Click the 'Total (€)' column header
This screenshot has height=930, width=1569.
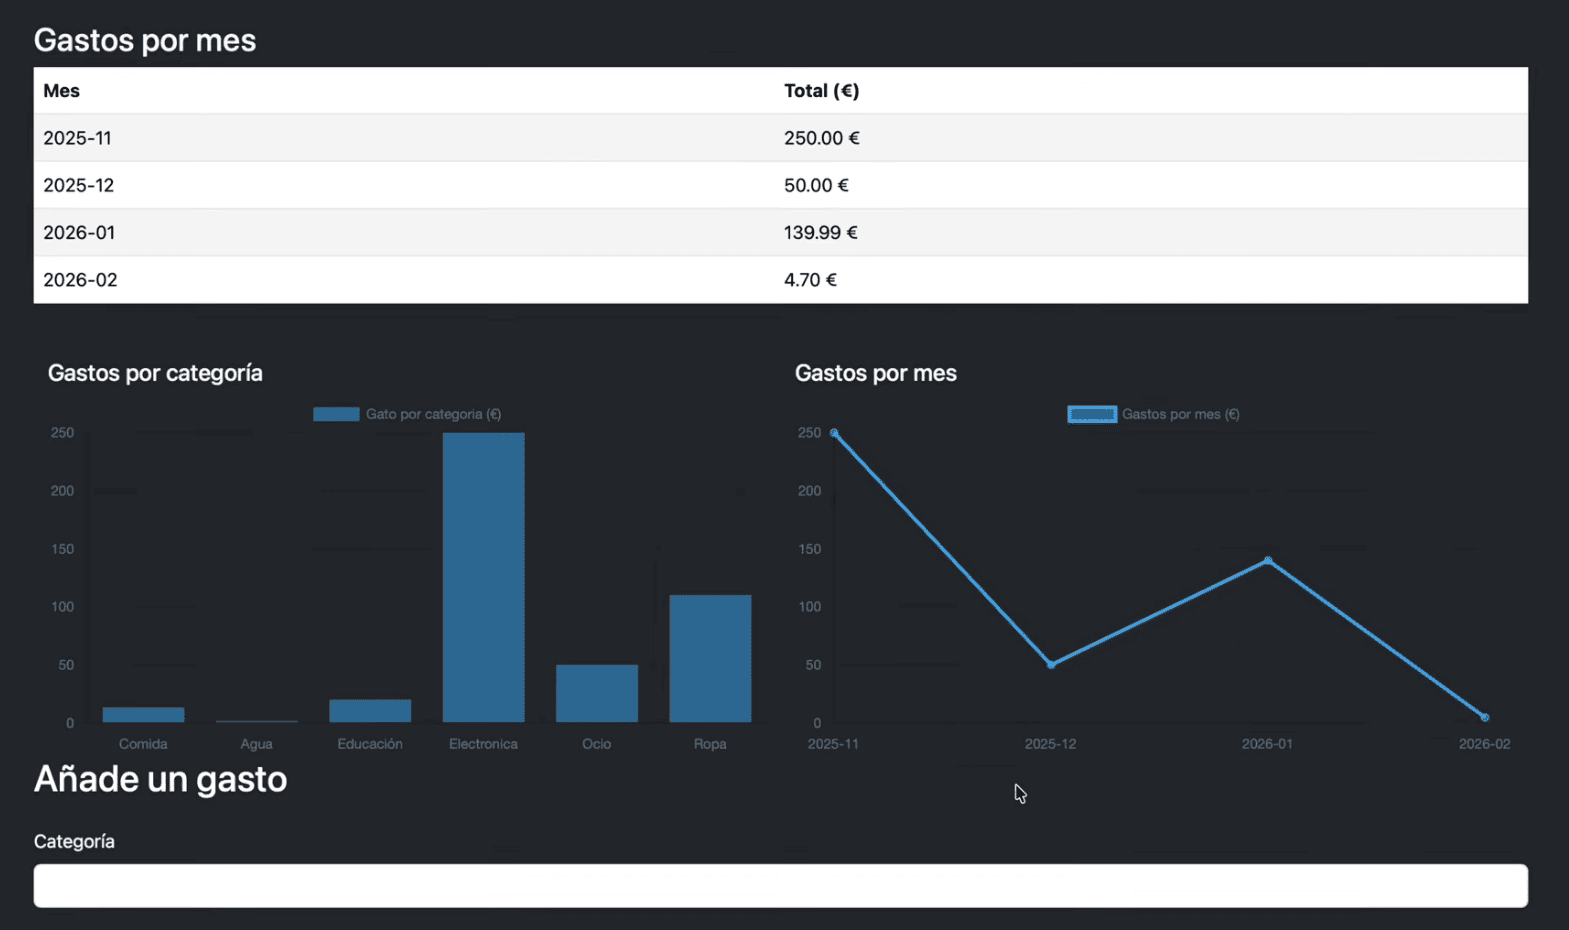[821, 91]
